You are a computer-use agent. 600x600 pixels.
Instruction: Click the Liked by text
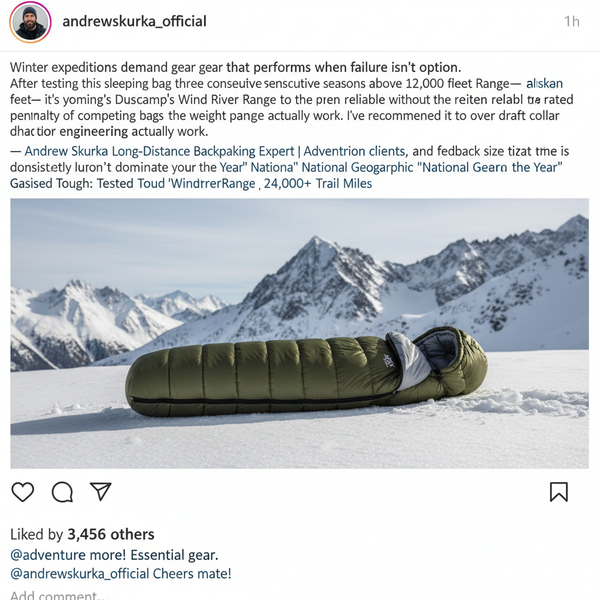(36, 534)
